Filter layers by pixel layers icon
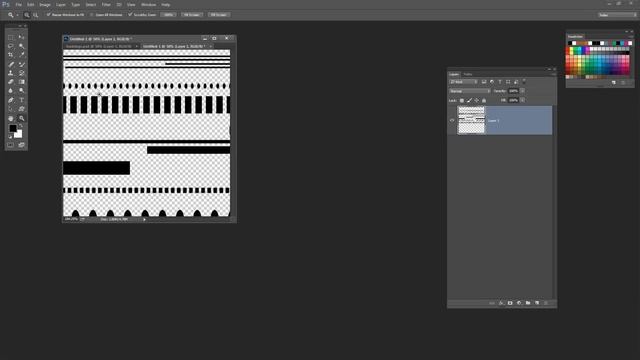 tap(484, 82)
